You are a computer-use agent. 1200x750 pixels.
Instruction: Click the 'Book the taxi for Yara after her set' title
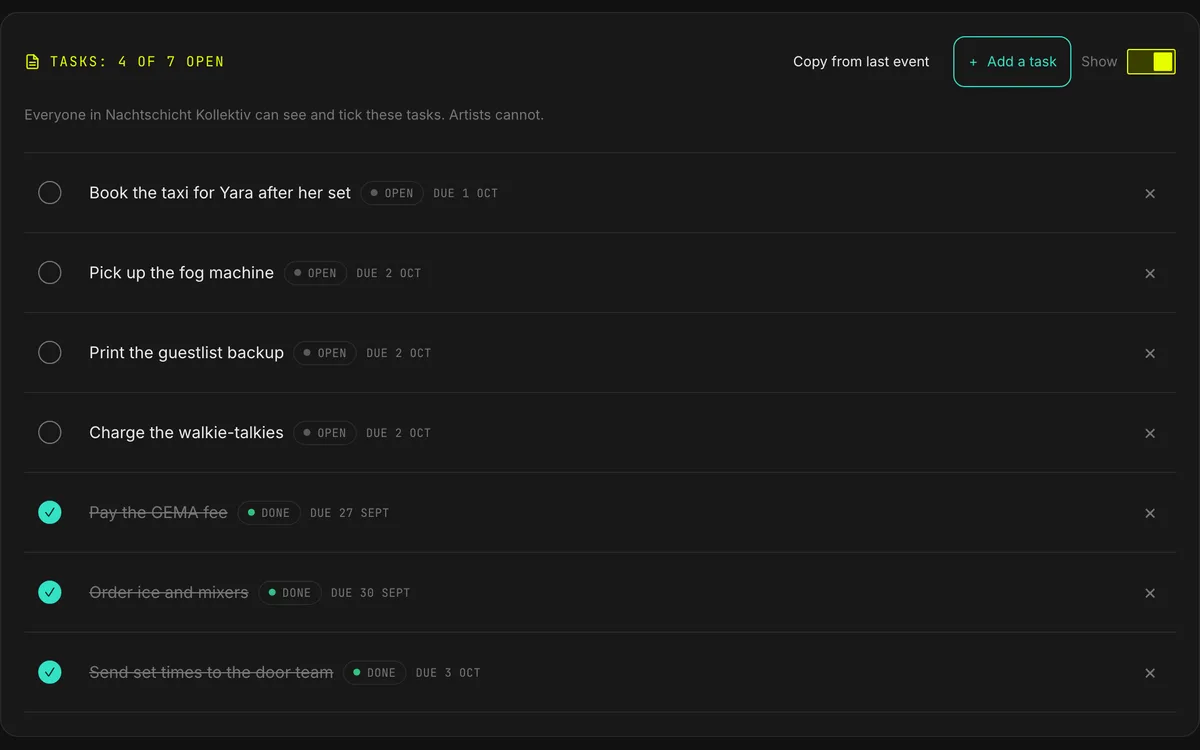(x=220, y=193)
